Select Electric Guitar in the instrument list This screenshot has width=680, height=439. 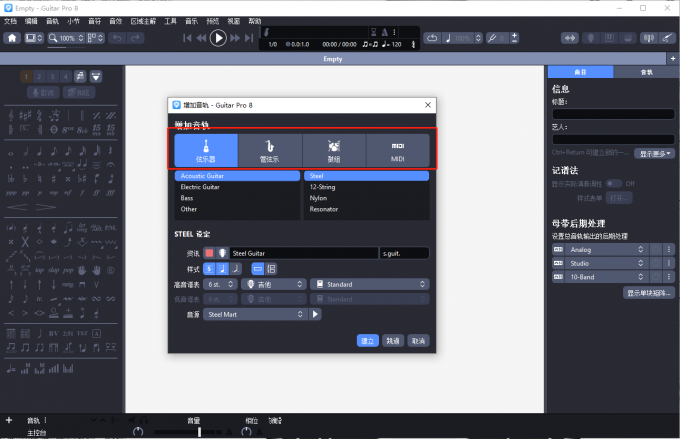200,187
